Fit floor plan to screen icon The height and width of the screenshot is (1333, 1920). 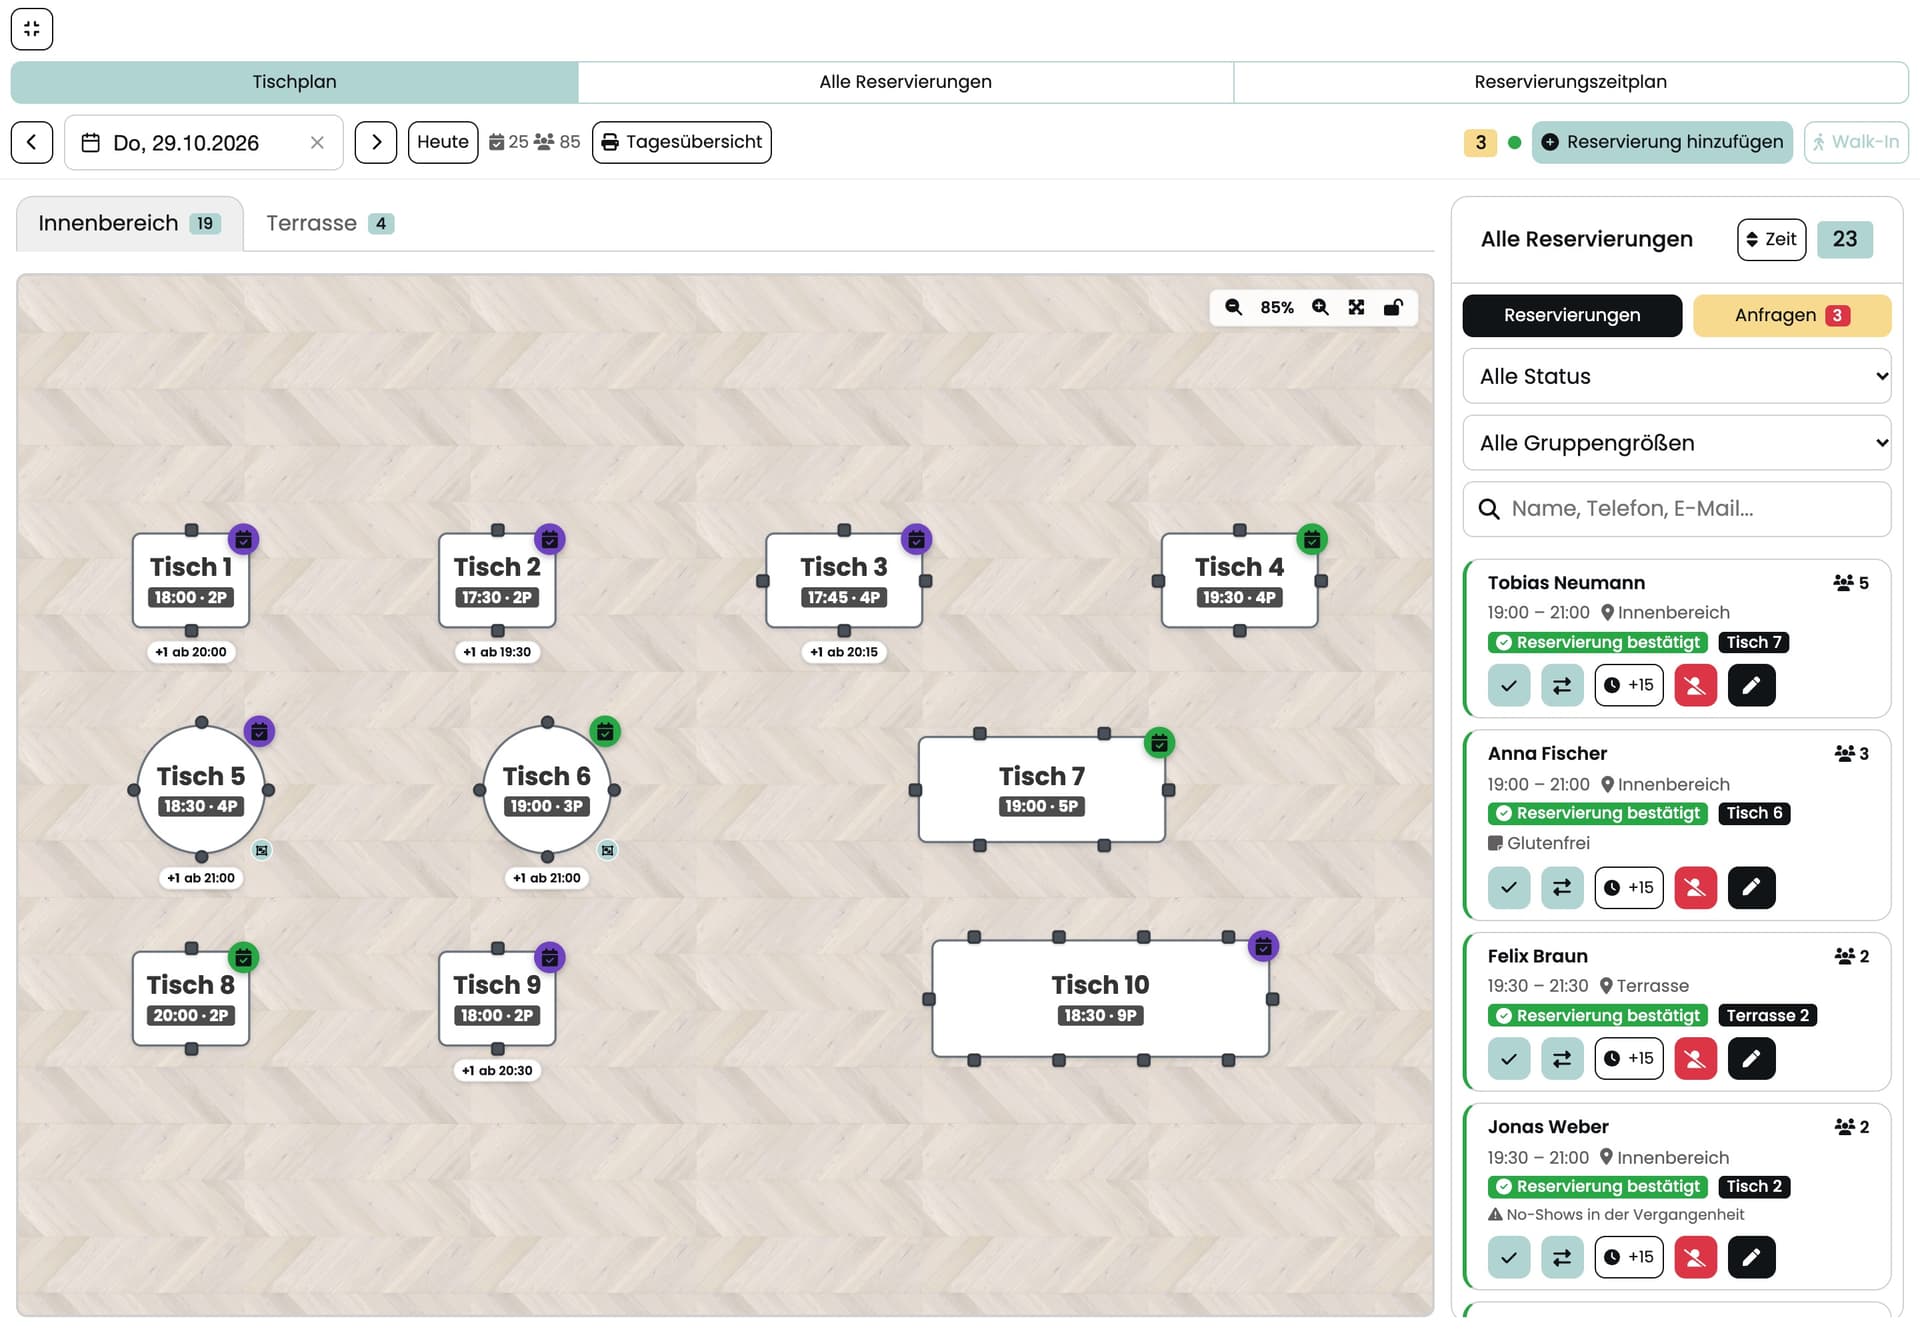[x=1356, y=307]
